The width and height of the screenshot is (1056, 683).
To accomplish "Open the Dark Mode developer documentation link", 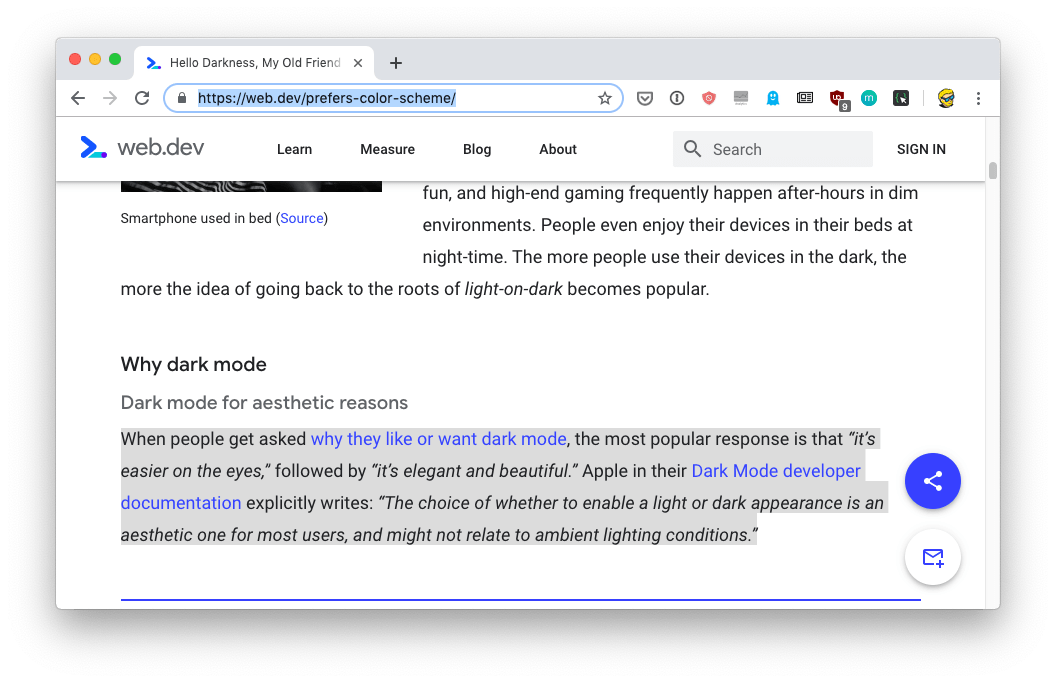I will 776,470.
